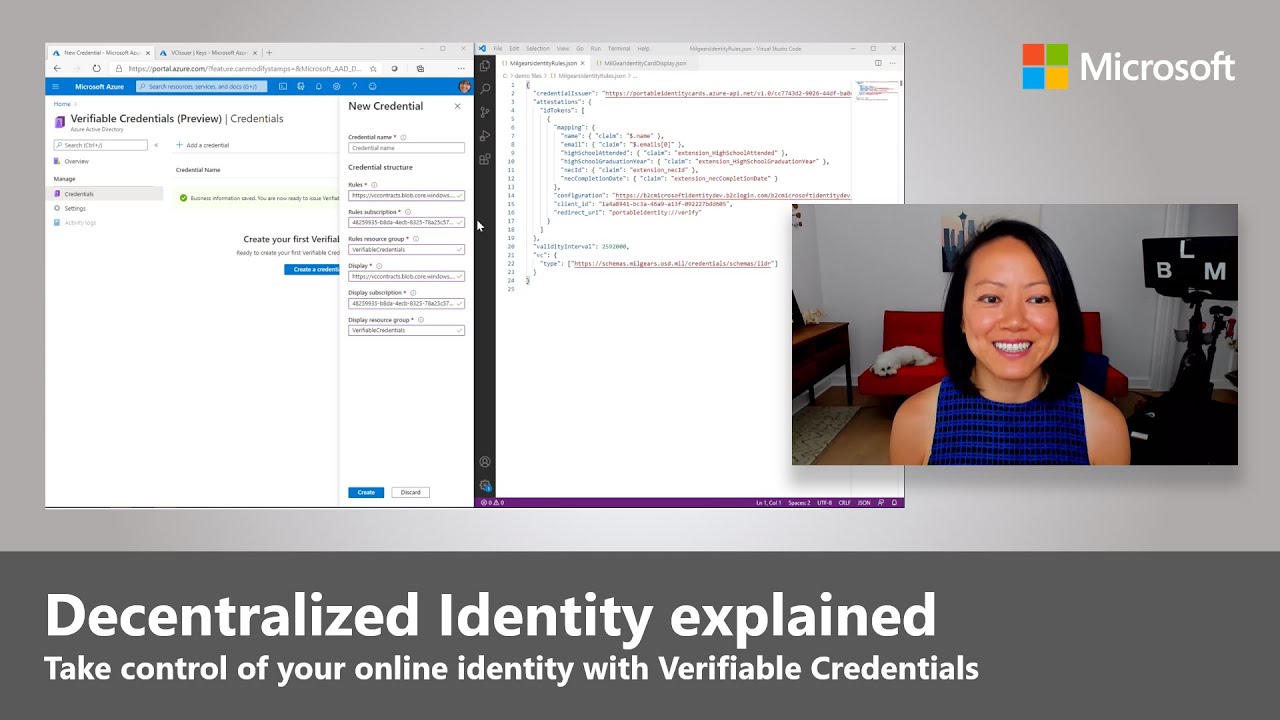
Task: Open Azure Cloud Shell icon
Action: point(283,87)
